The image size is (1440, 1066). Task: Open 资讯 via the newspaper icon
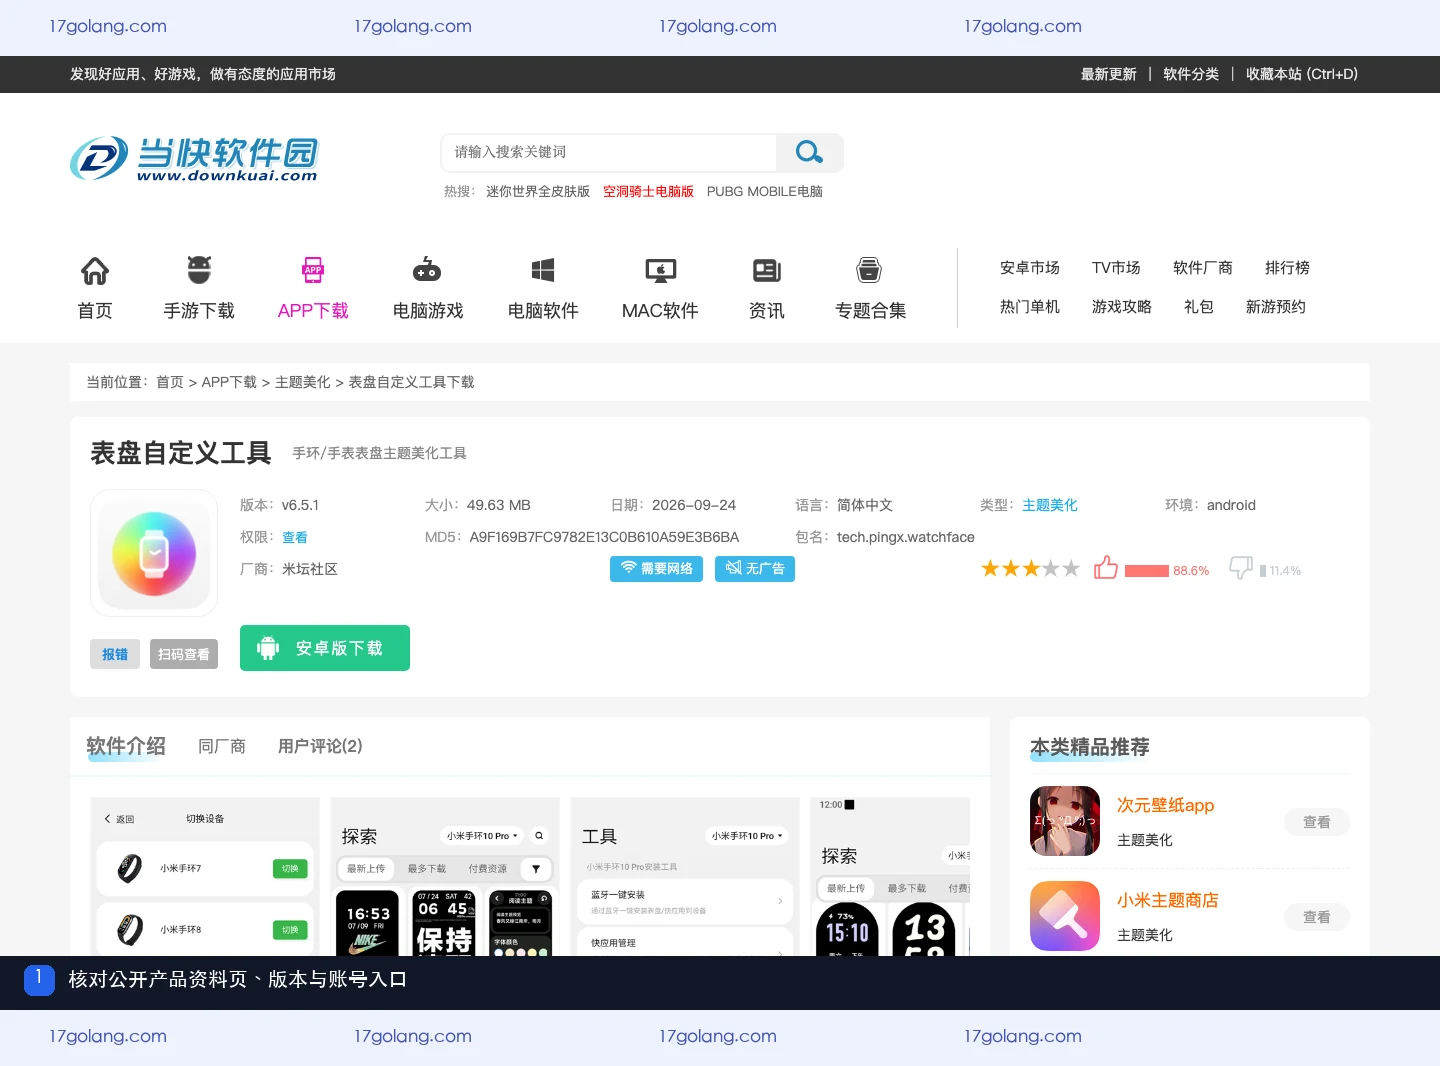(767, 270)
